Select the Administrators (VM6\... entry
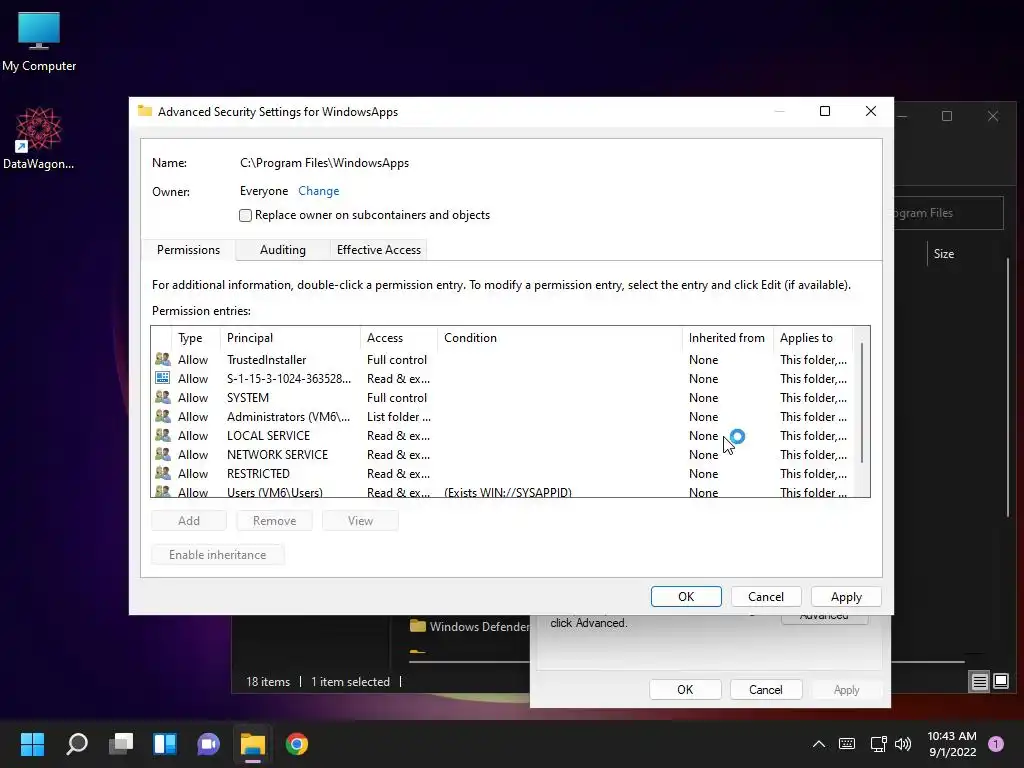This screenshot has width=1024, height=768. (x=504, y=416)
